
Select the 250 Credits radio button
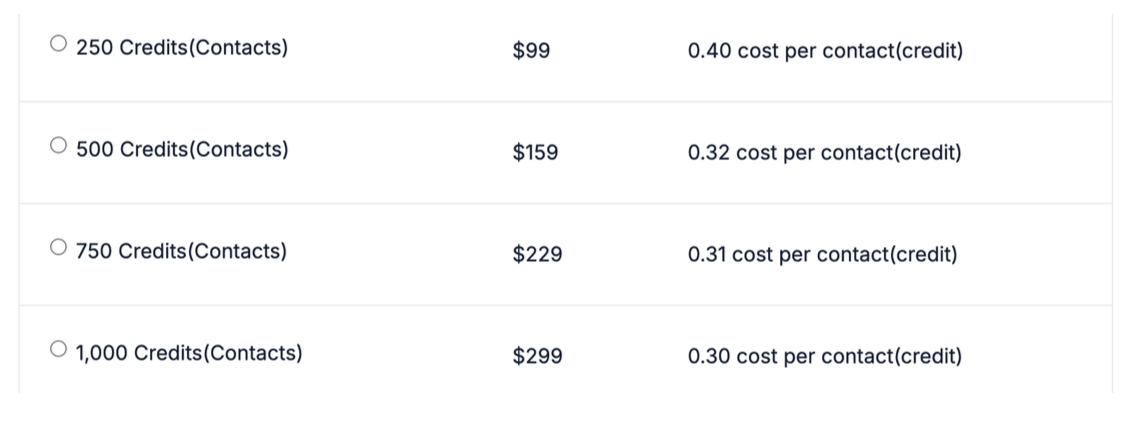tap(59, 45)
